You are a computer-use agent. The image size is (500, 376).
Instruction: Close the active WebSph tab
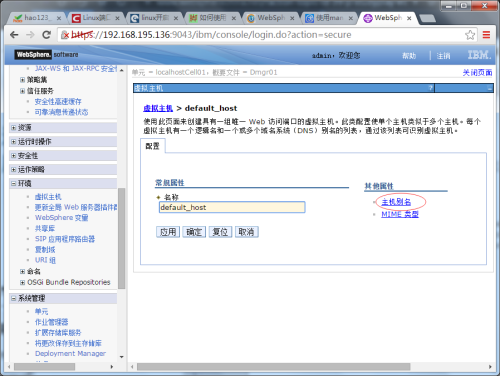(409, 18)
